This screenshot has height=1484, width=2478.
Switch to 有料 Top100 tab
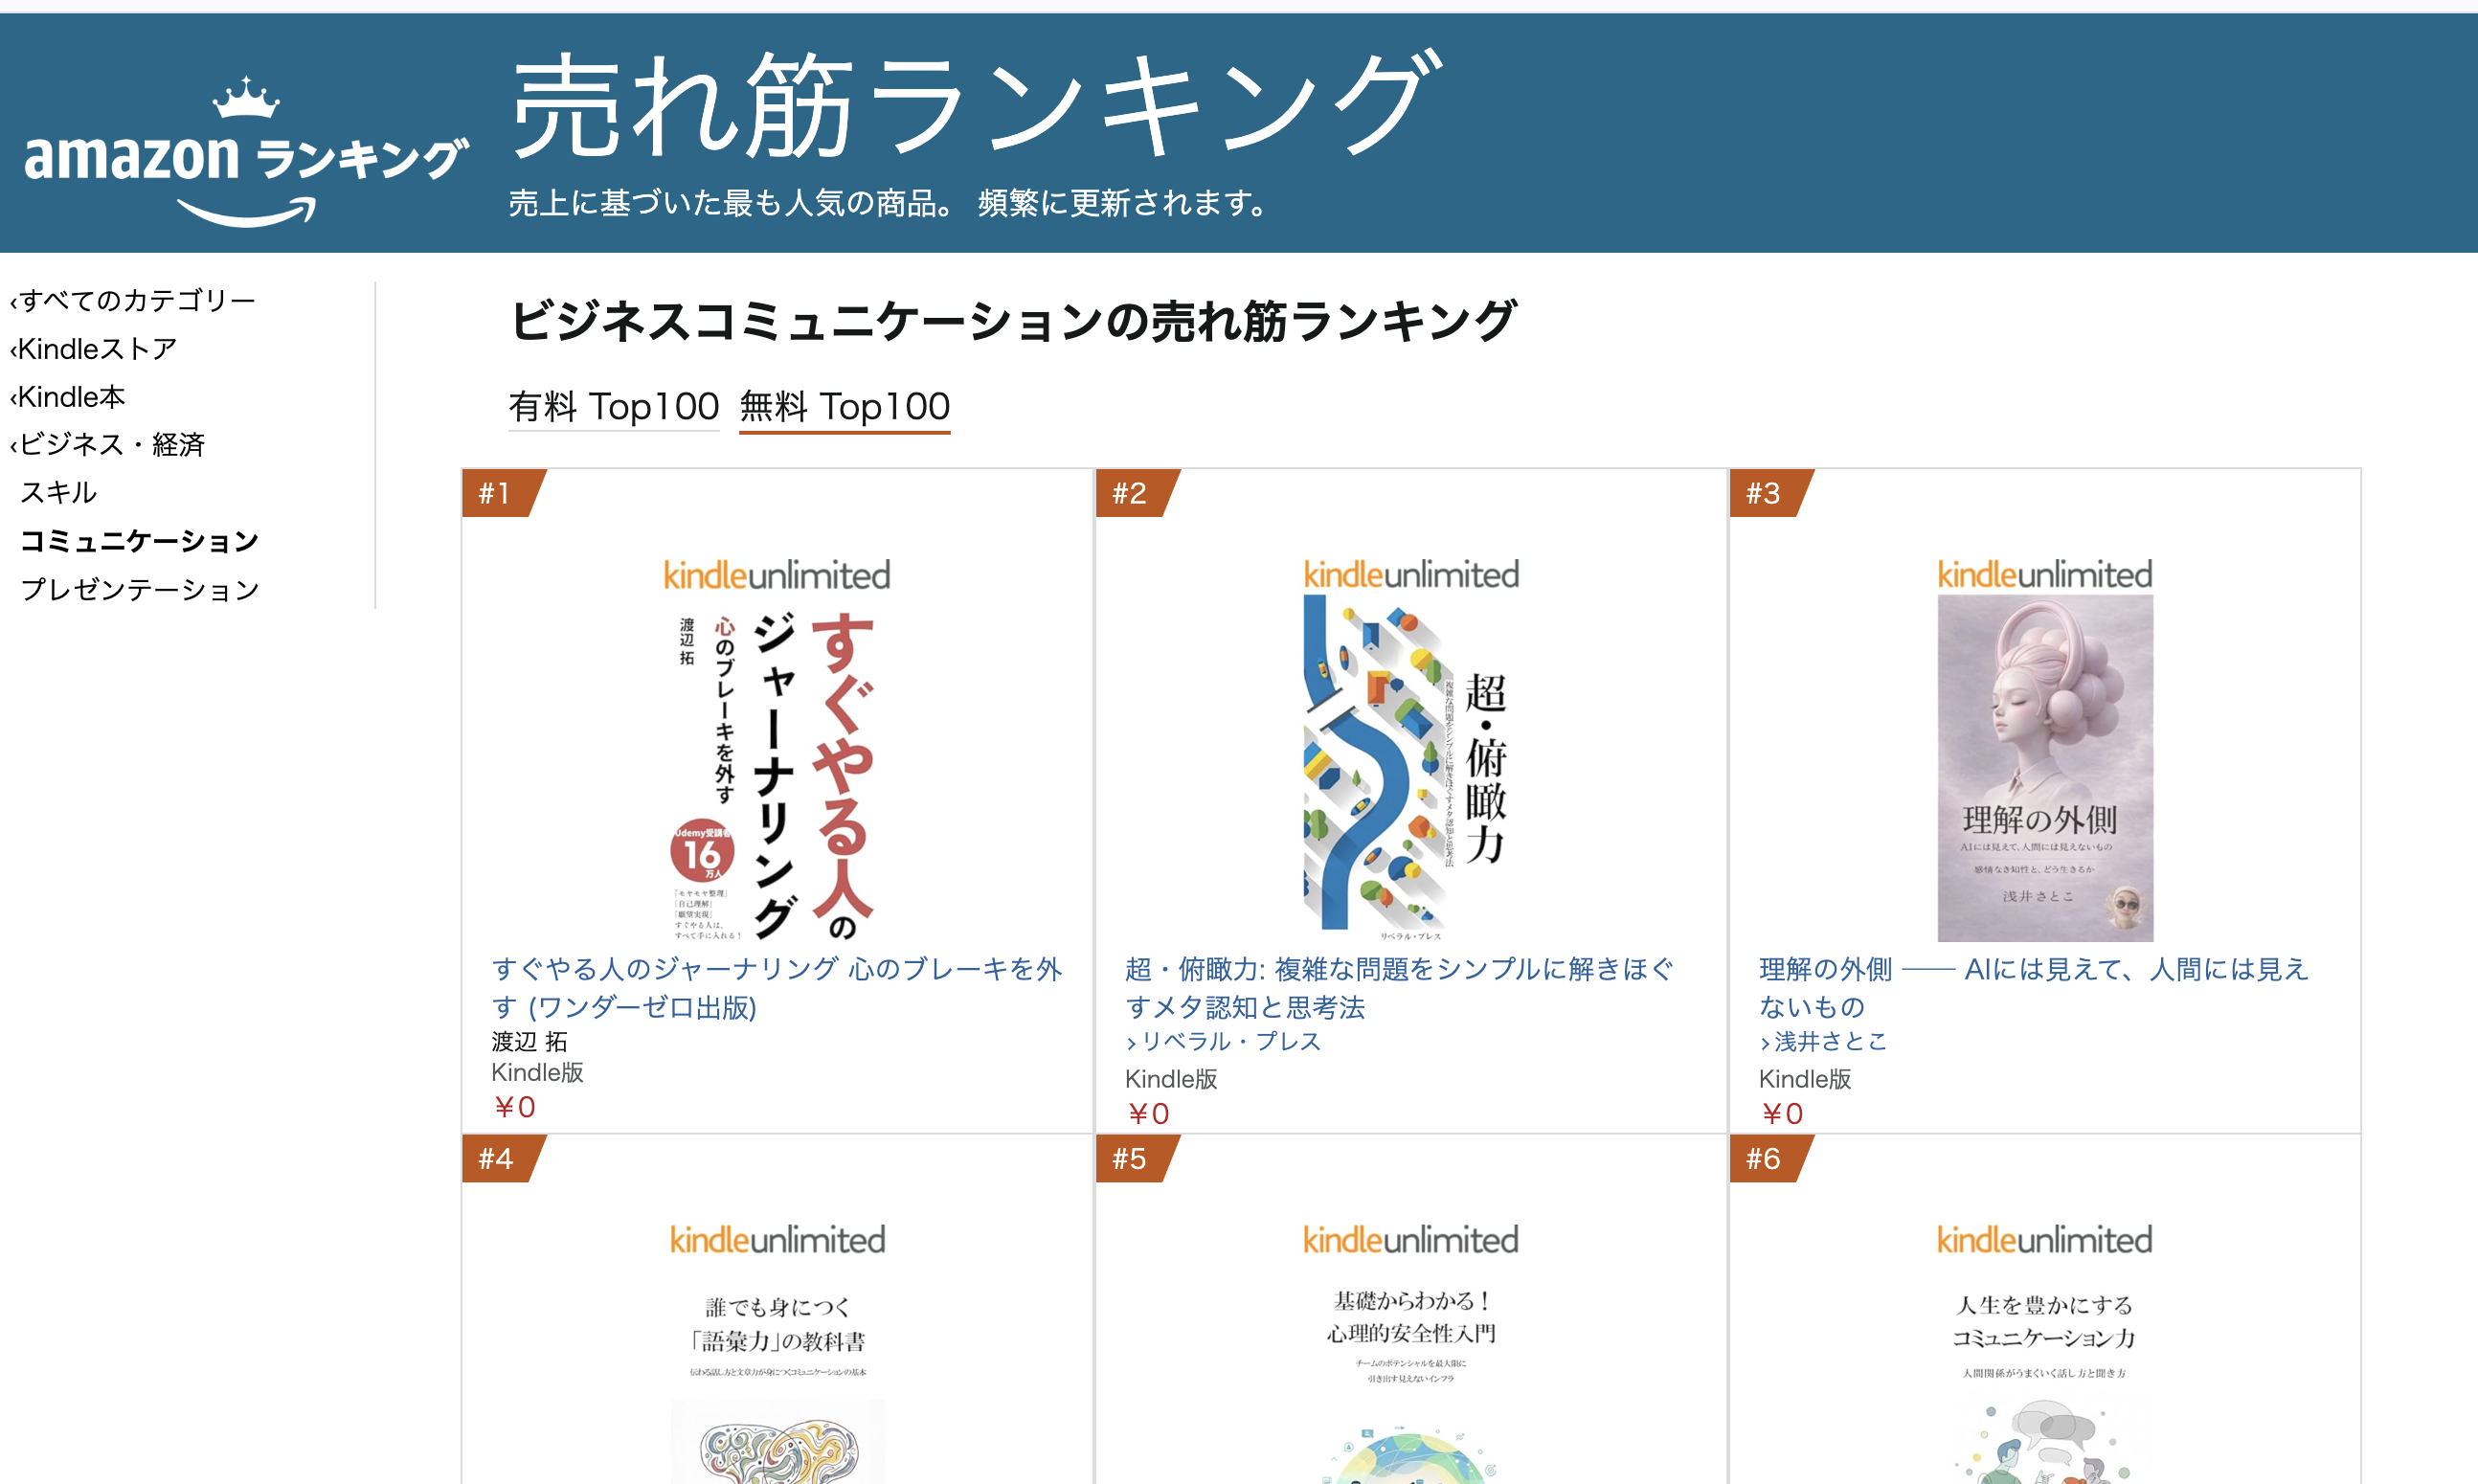tap(614, 406)
